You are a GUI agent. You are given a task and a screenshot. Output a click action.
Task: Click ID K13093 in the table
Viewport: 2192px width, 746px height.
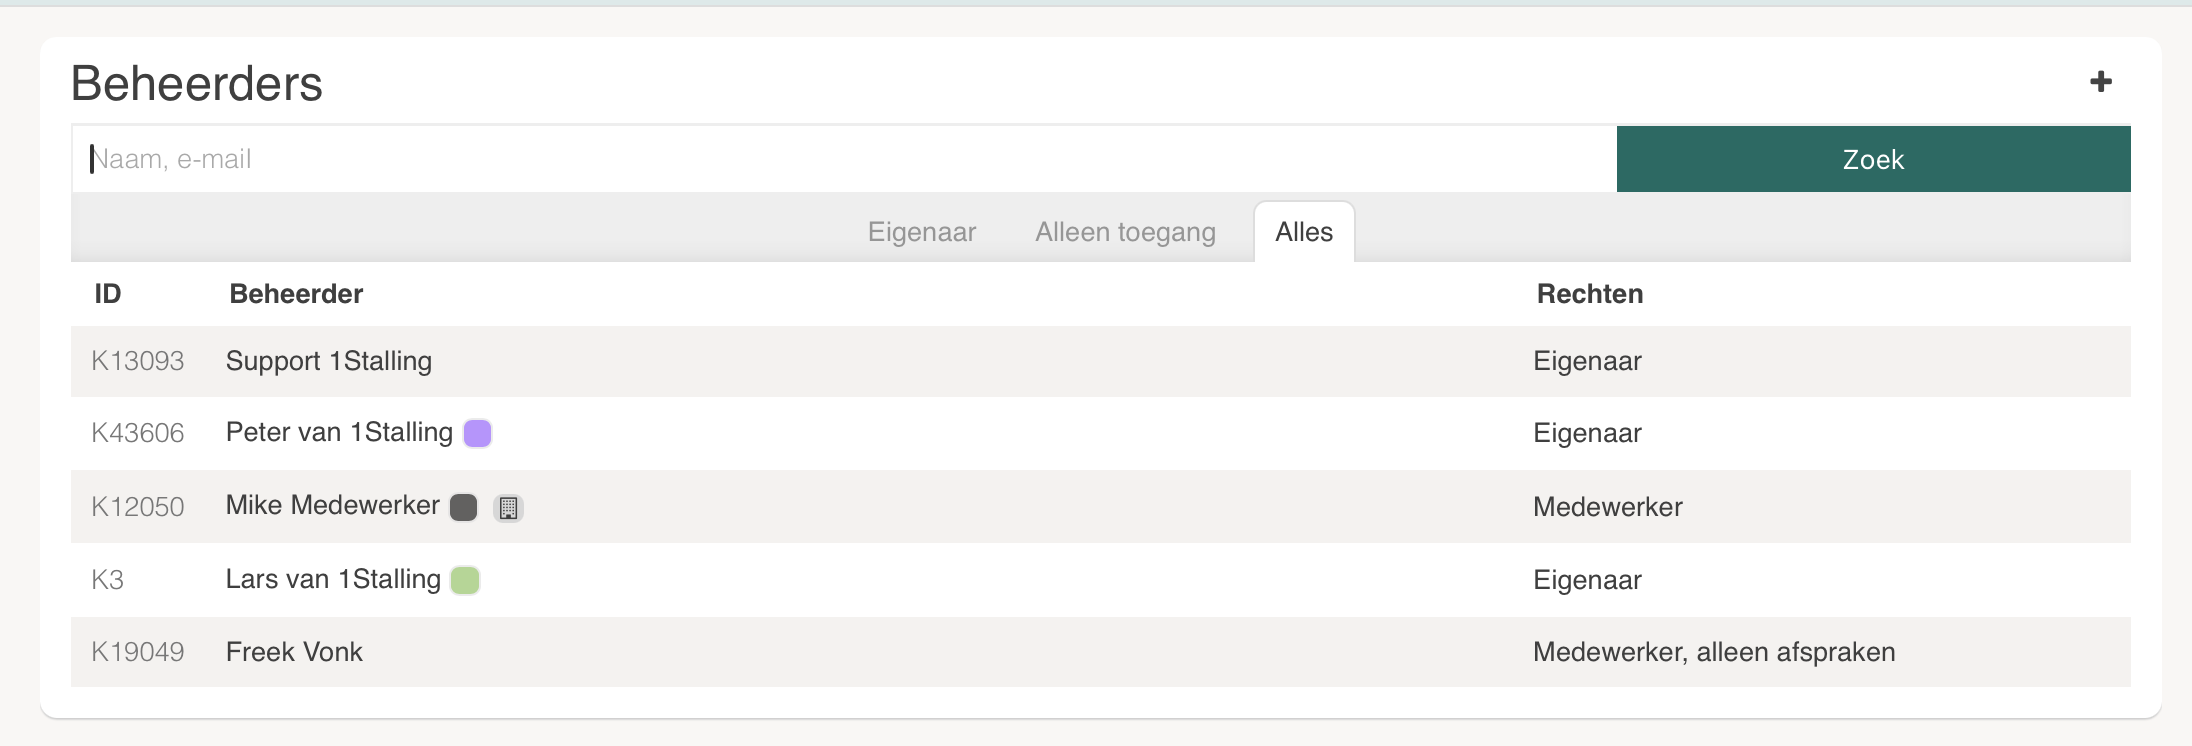(x=137, y=361)
